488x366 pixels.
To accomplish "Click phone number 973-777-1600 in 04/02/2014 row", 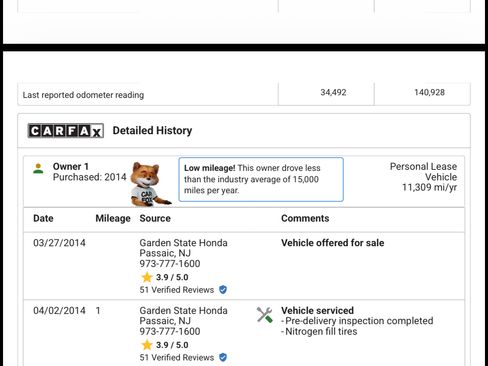I will 170,331.
